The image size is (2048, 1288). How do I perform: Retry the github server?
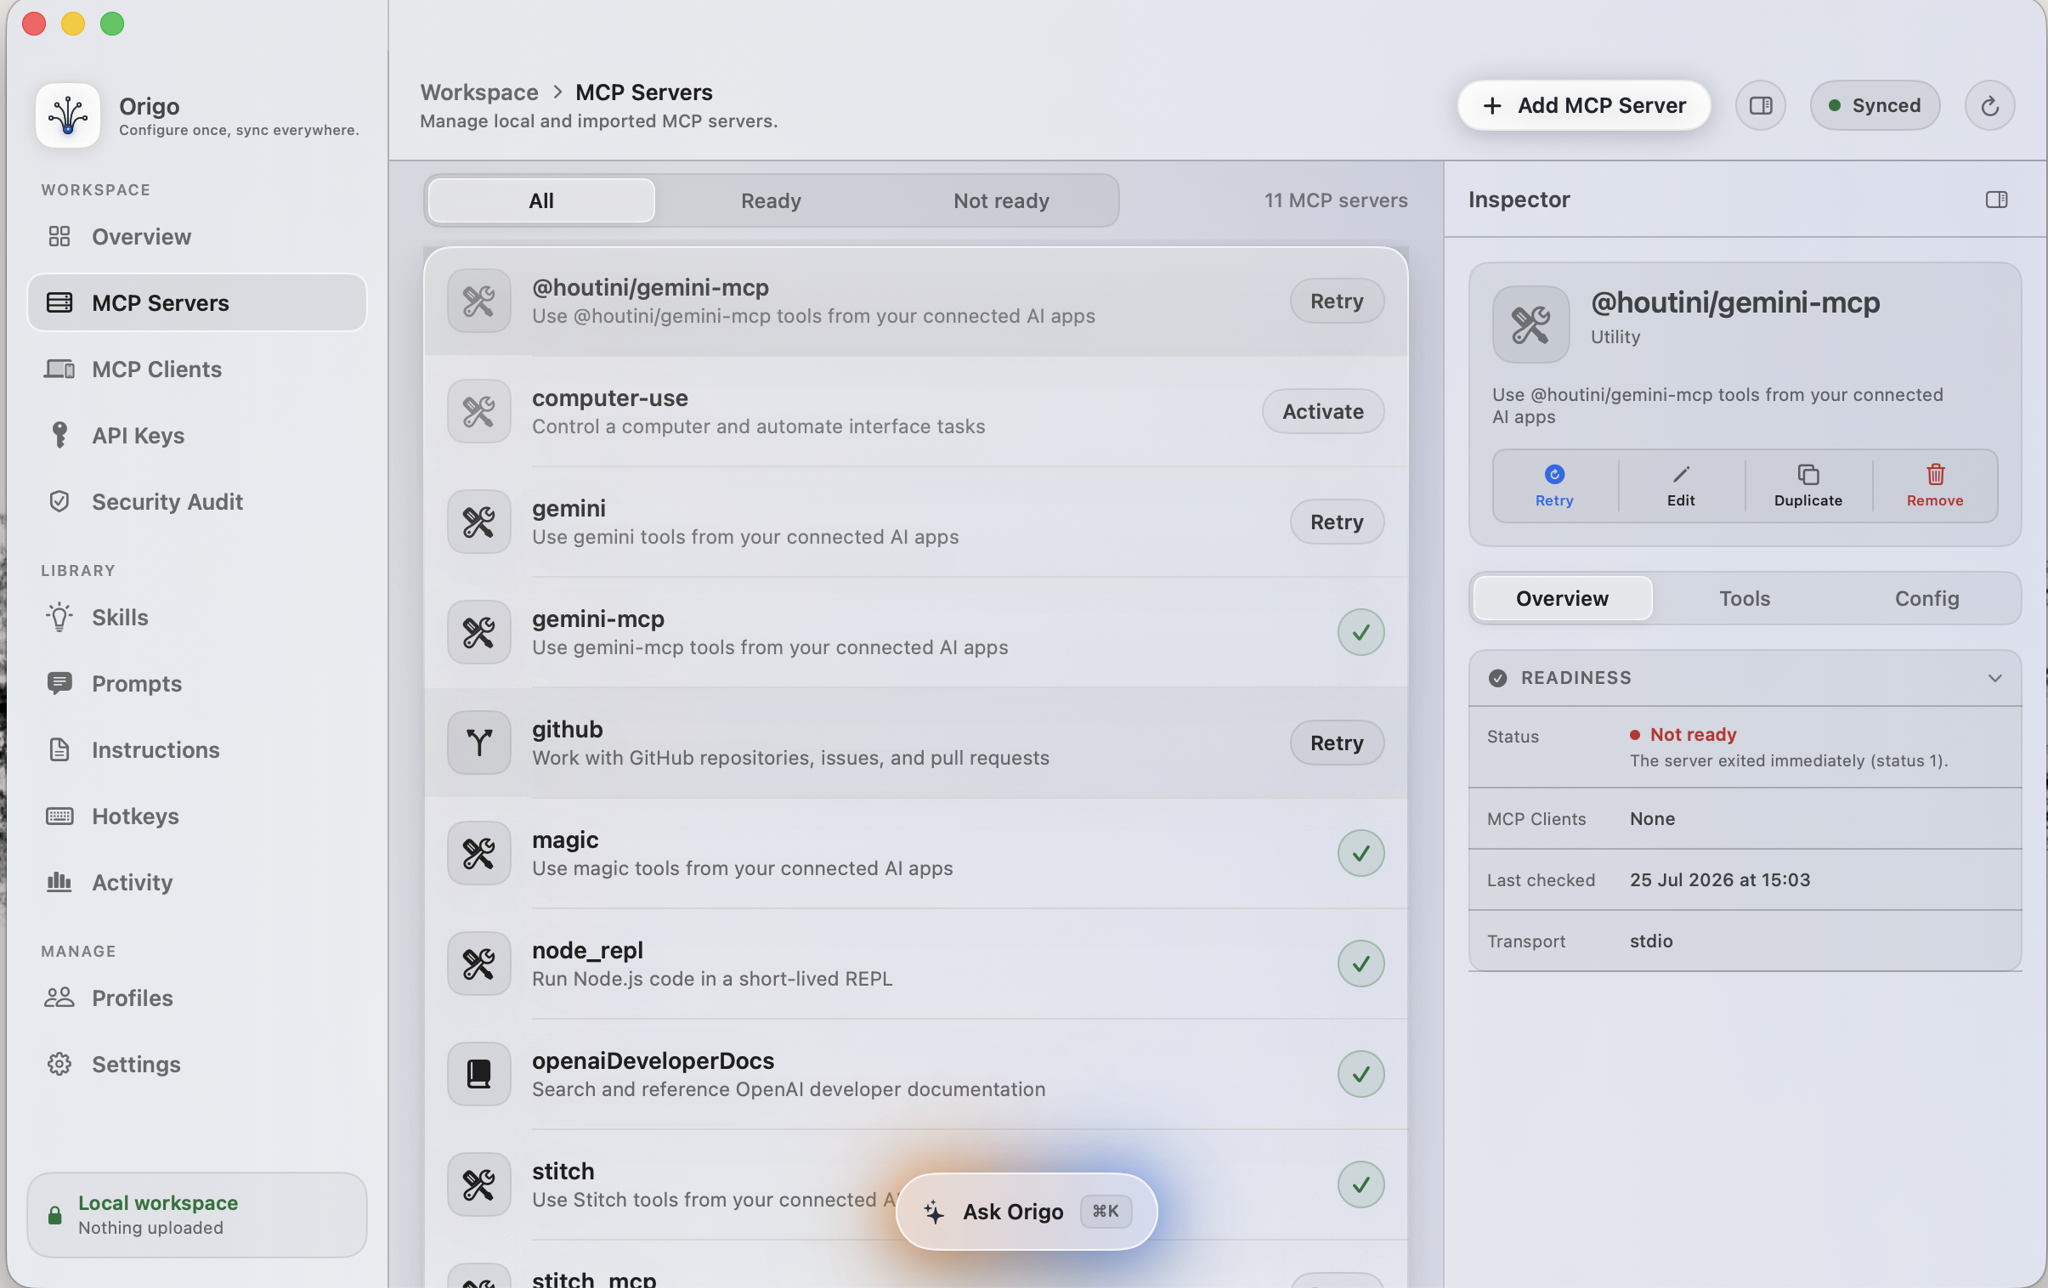tap(1336, 742)
